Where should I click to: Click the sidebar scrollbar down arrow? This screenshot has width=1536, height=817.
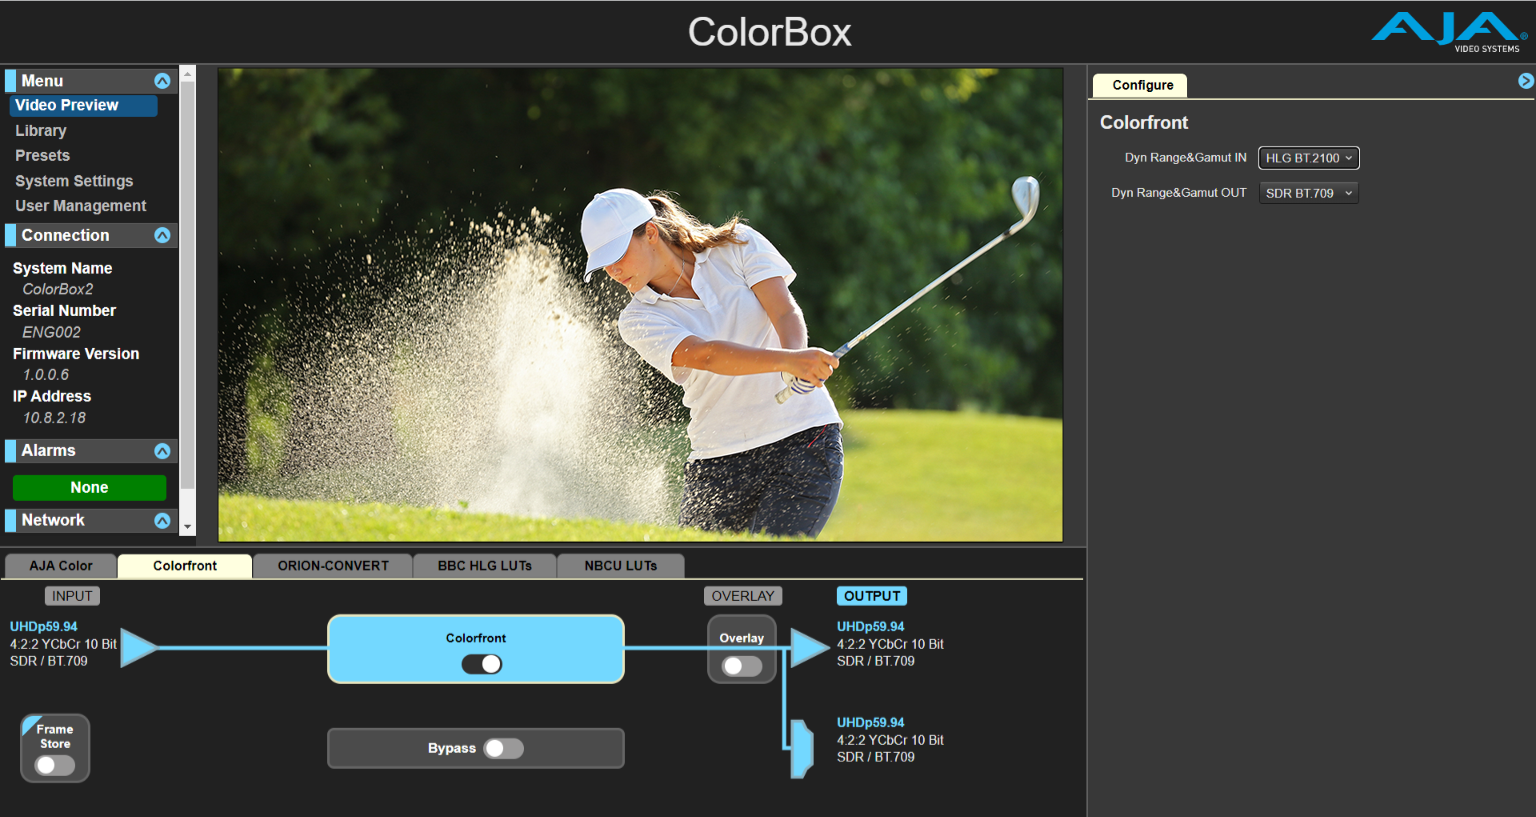(x=188, y=527)
